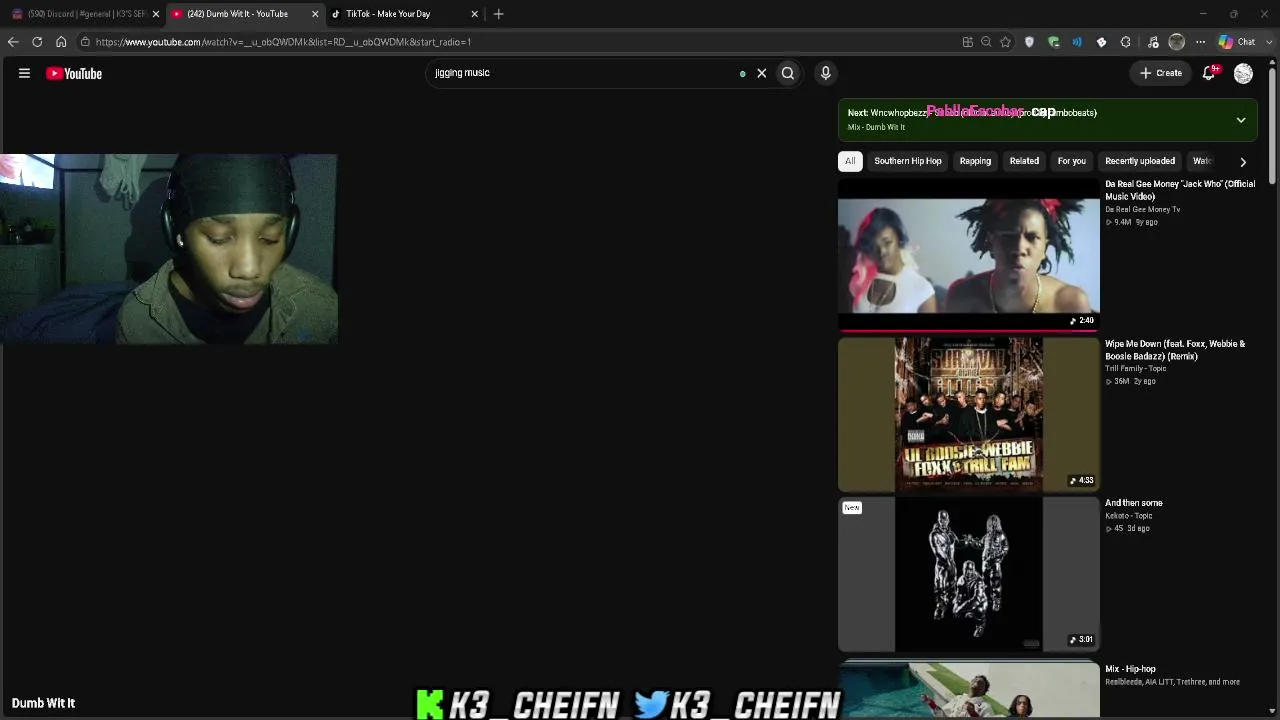Screen dimensions: 1280x720
Task: Open the green extension icon
Action: [1053, 42]
